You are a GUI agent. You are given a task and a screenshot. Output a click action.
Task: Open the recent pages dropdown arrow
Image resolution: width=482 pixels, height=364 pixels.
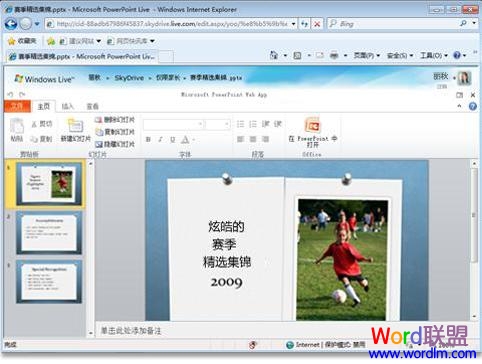point(37,24)
